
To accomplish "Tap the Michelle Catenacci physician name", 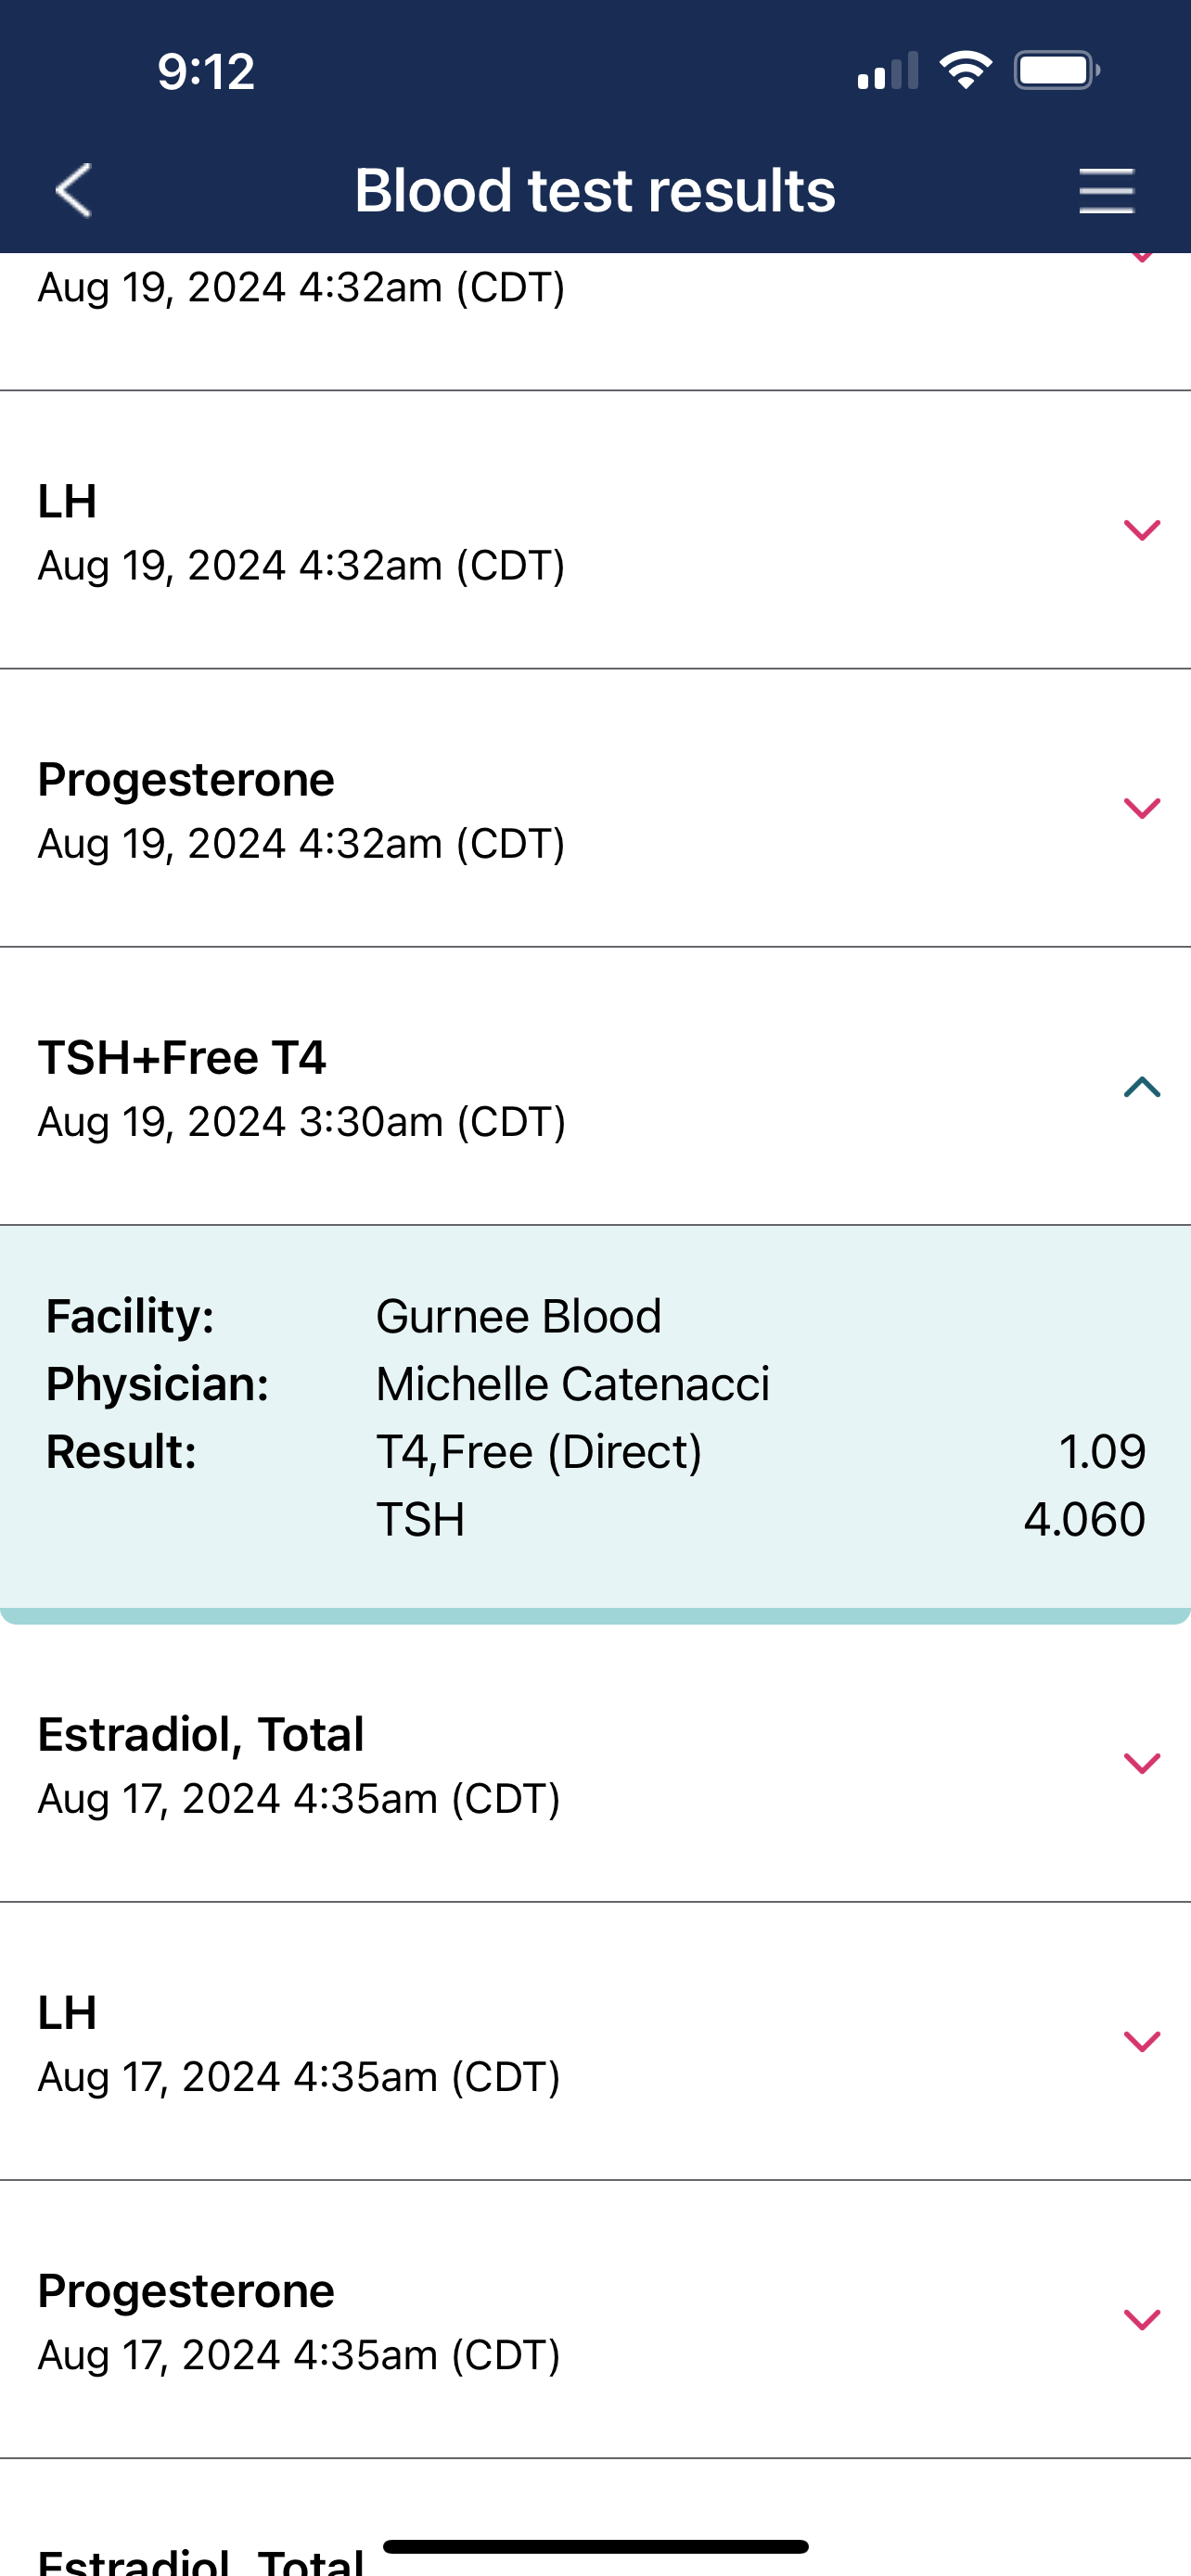I will [572, 1385].
